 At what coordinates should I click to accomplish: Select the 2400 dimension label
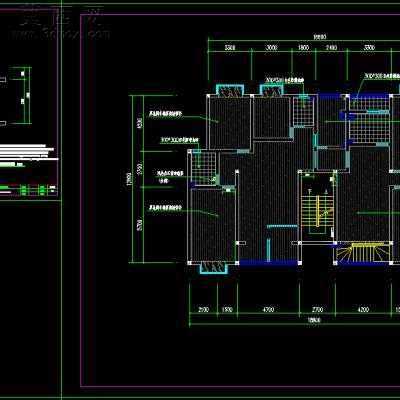[331, 48]
